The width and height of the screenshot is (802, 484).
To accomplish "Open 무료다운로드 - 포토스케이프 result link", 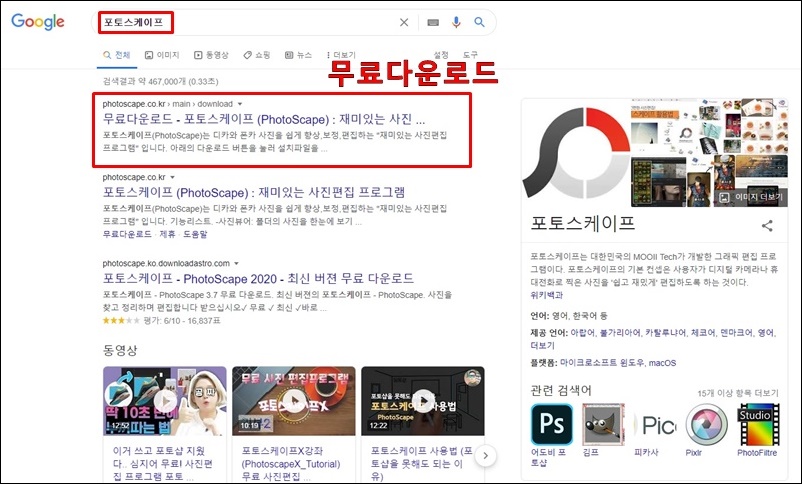I will coord(264,119).
